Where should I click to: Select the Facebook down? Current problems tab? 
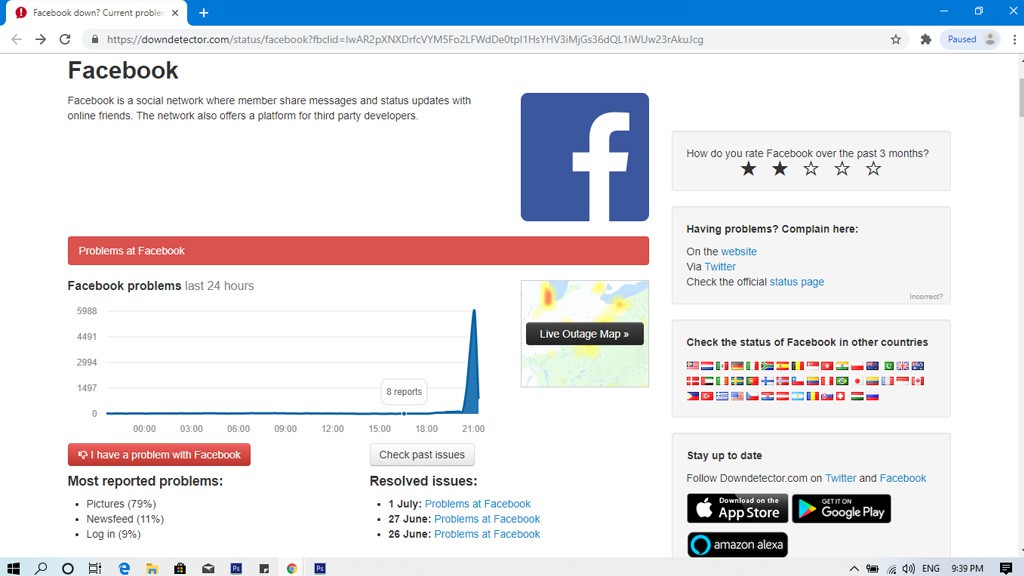click(97, 12)
